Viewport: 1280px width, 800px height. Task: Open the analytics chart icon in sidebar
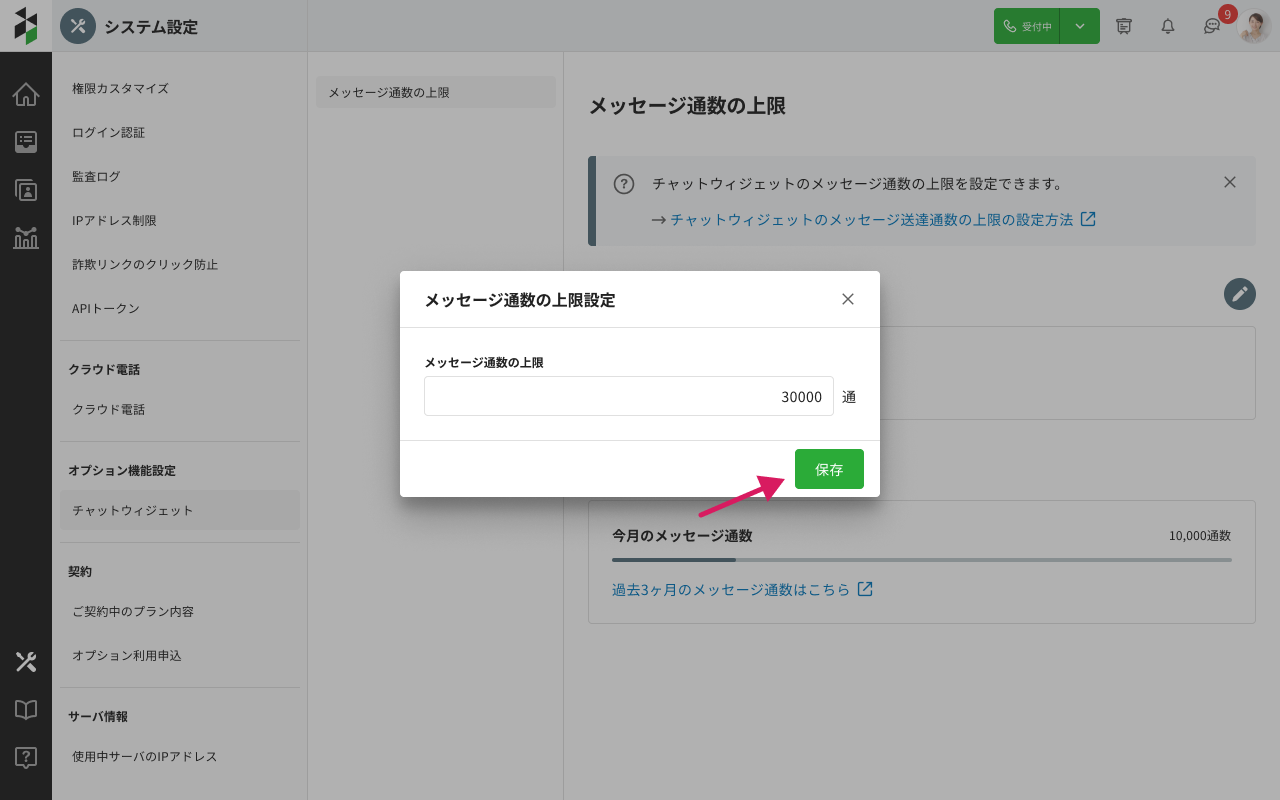(x=26, y=238)
